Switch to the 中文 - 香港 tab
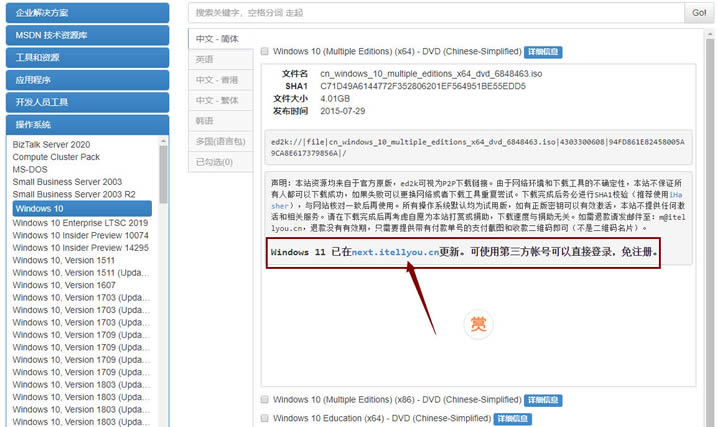The width and height of the screenshot is (717, 427). [220, 80]
